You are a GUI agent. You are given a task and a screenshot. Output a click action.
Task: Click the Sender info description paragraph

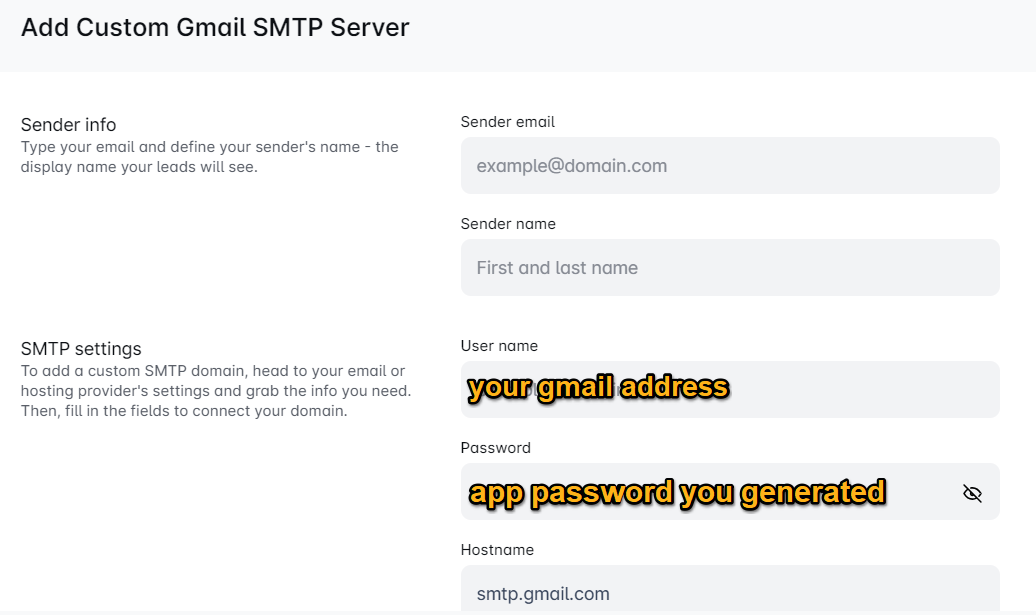pos(209,157)
